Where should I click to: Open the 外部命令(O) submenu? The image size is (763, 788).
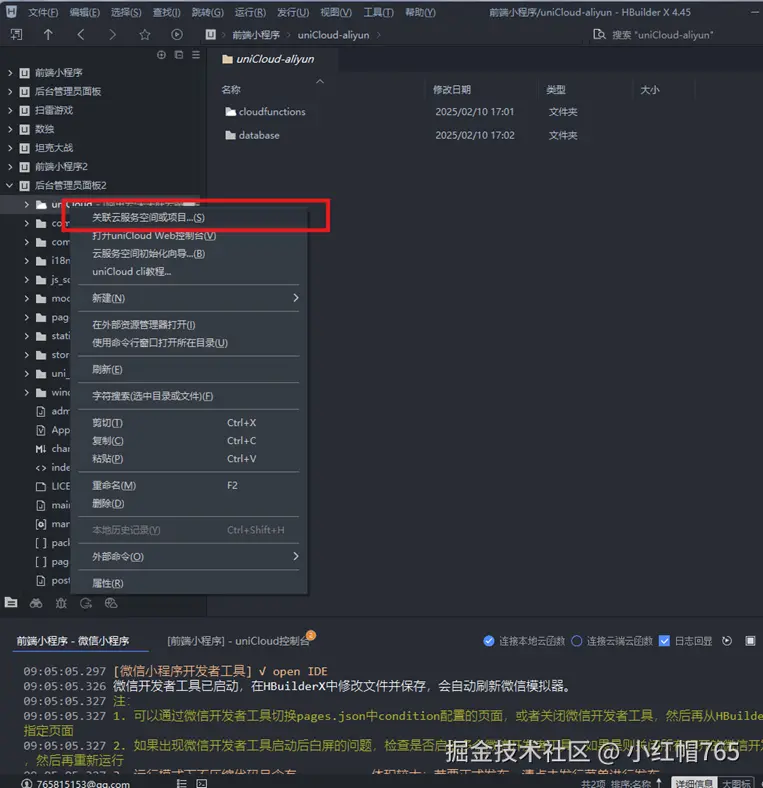[189, 556]
